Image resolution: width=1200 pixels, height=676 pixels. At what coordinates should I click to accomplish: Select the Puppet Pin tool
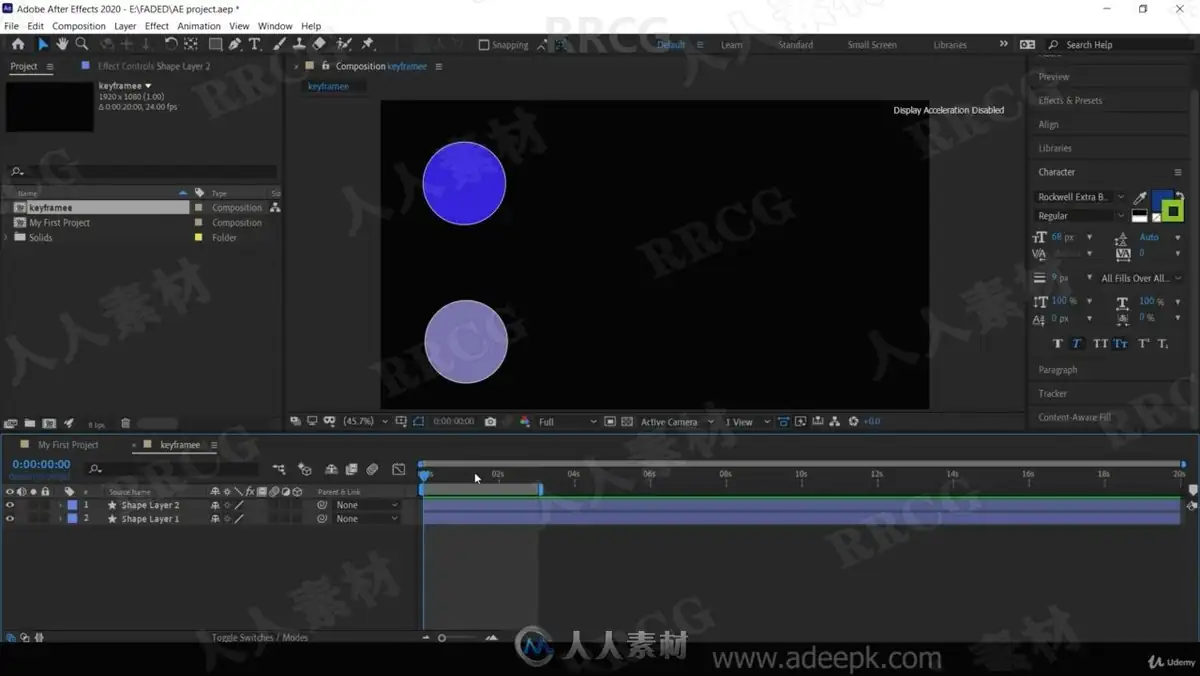pos(367,44)
